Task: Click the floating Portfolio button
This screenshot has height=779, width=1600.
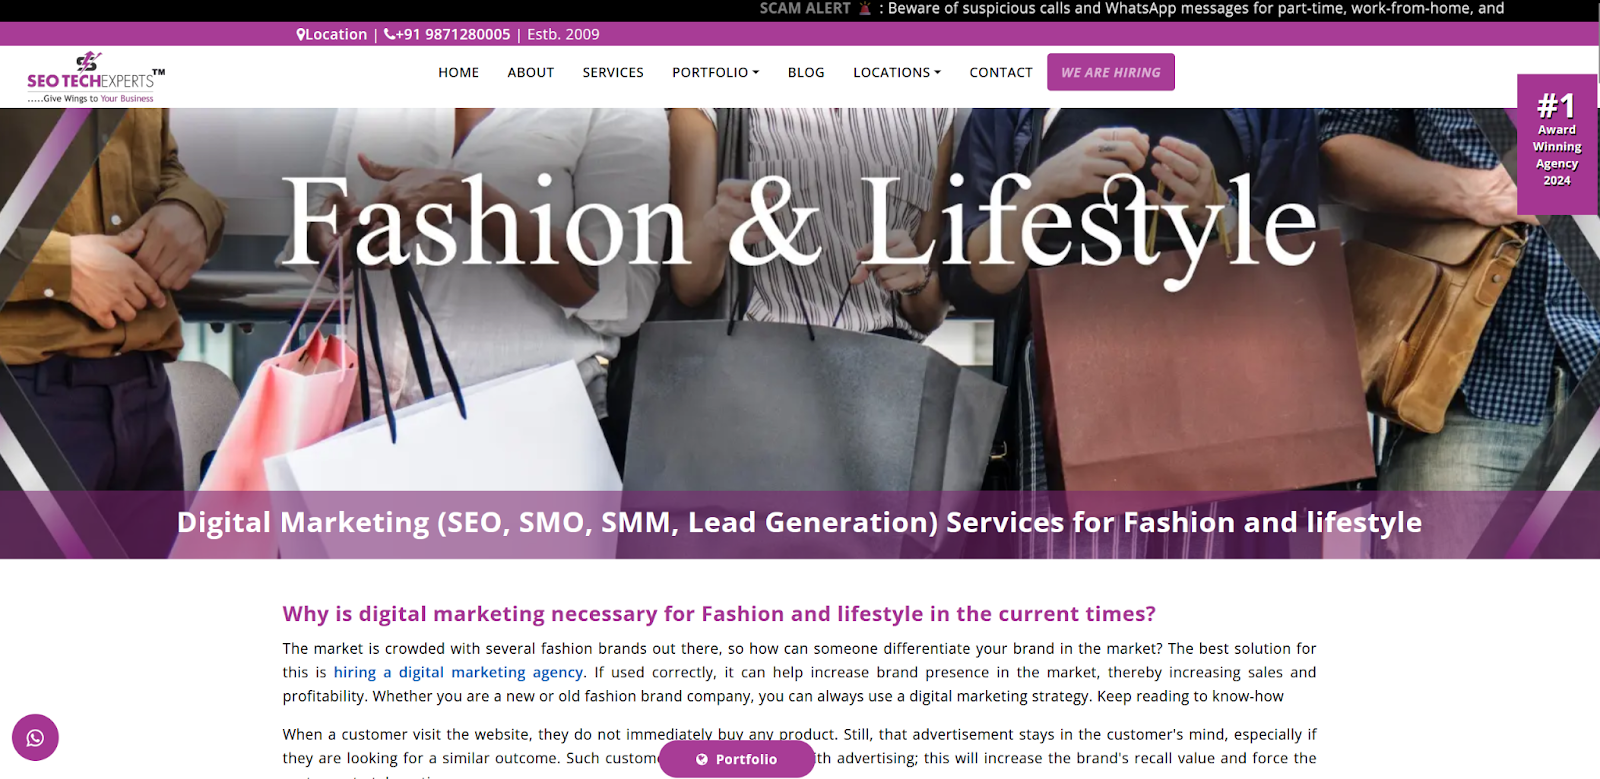Action: click(737, 759)
